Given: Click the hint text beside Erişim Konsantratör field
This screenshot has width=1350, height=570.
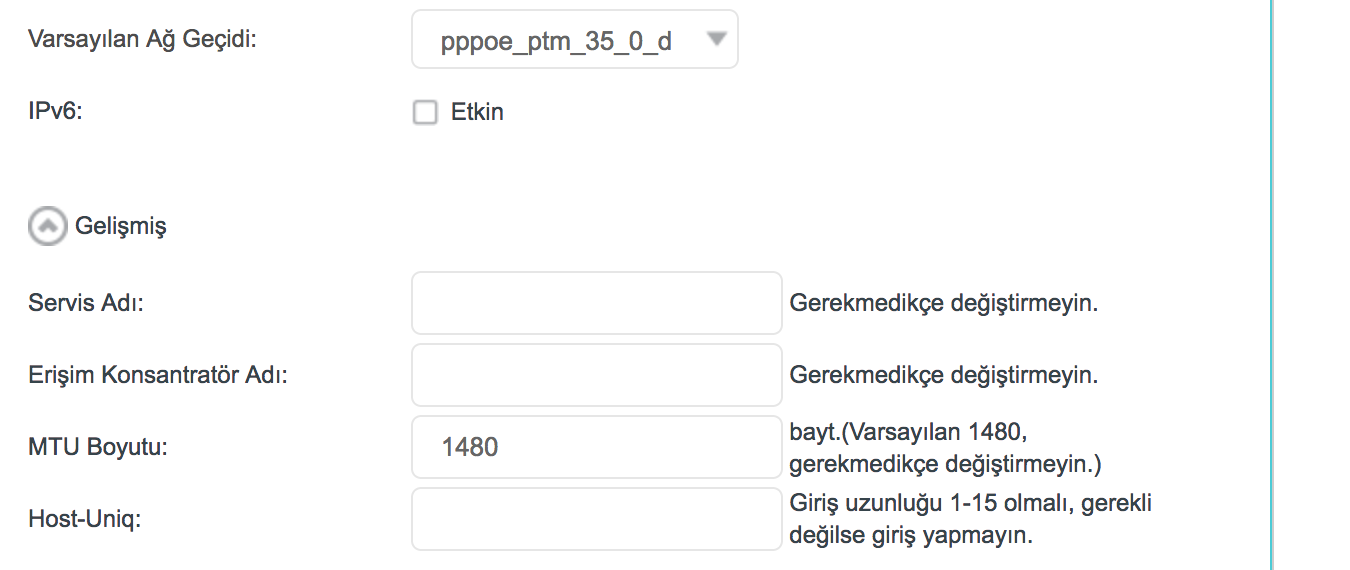Looking at the screenshot, I should click(x=944, y=375).
